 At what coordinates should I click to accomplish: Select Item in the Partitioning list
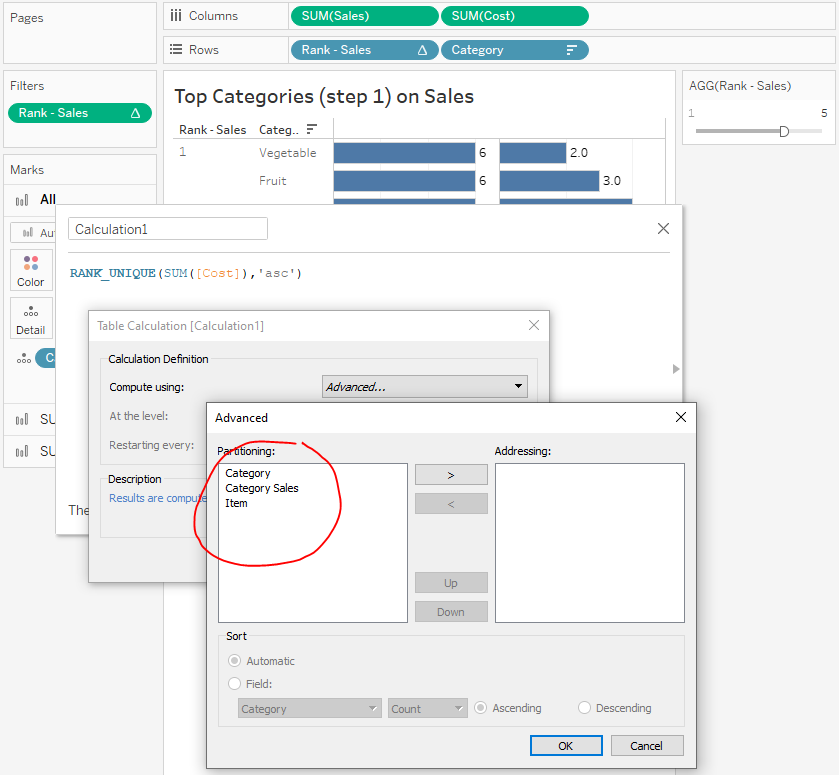pyautogui.click(x=236, y=503)
